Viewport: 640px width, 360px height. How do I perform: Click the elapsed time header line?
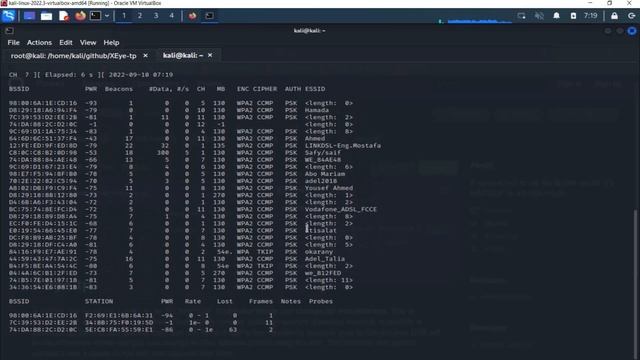pos(91,75)
